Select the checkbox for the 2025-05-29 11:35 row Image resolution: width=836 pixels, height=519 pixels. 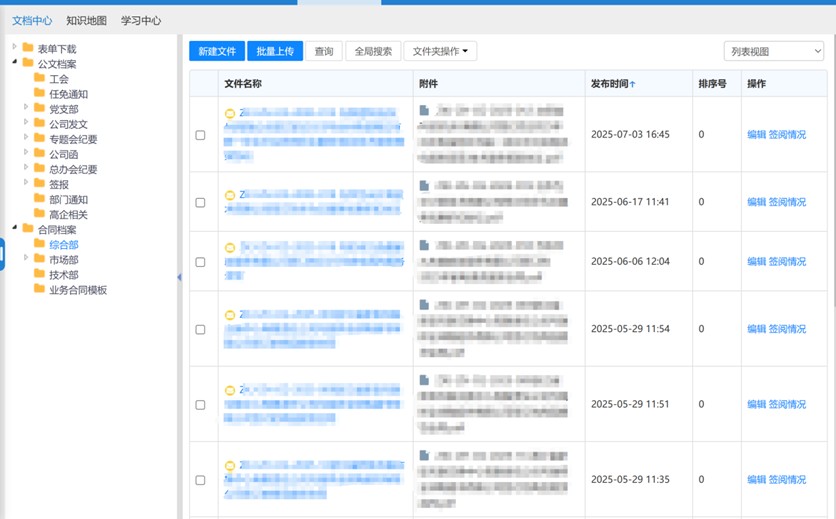[200, 480]
